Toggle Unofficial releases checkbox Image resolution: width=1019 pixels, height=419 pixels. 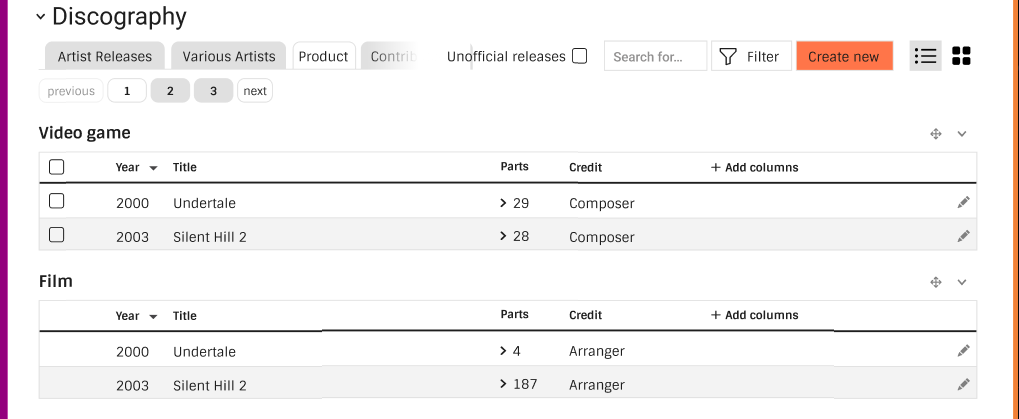[x=580, y=56]
